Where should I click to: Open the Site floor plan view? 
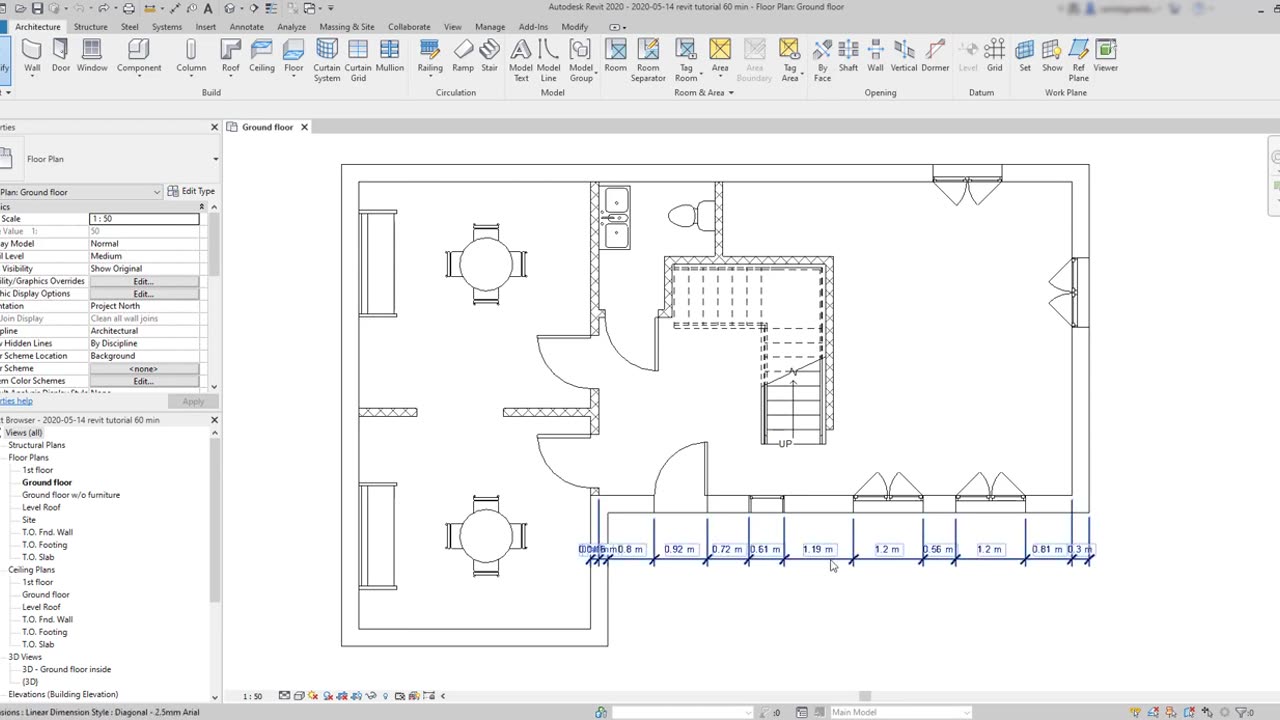(x=29, y=520)
